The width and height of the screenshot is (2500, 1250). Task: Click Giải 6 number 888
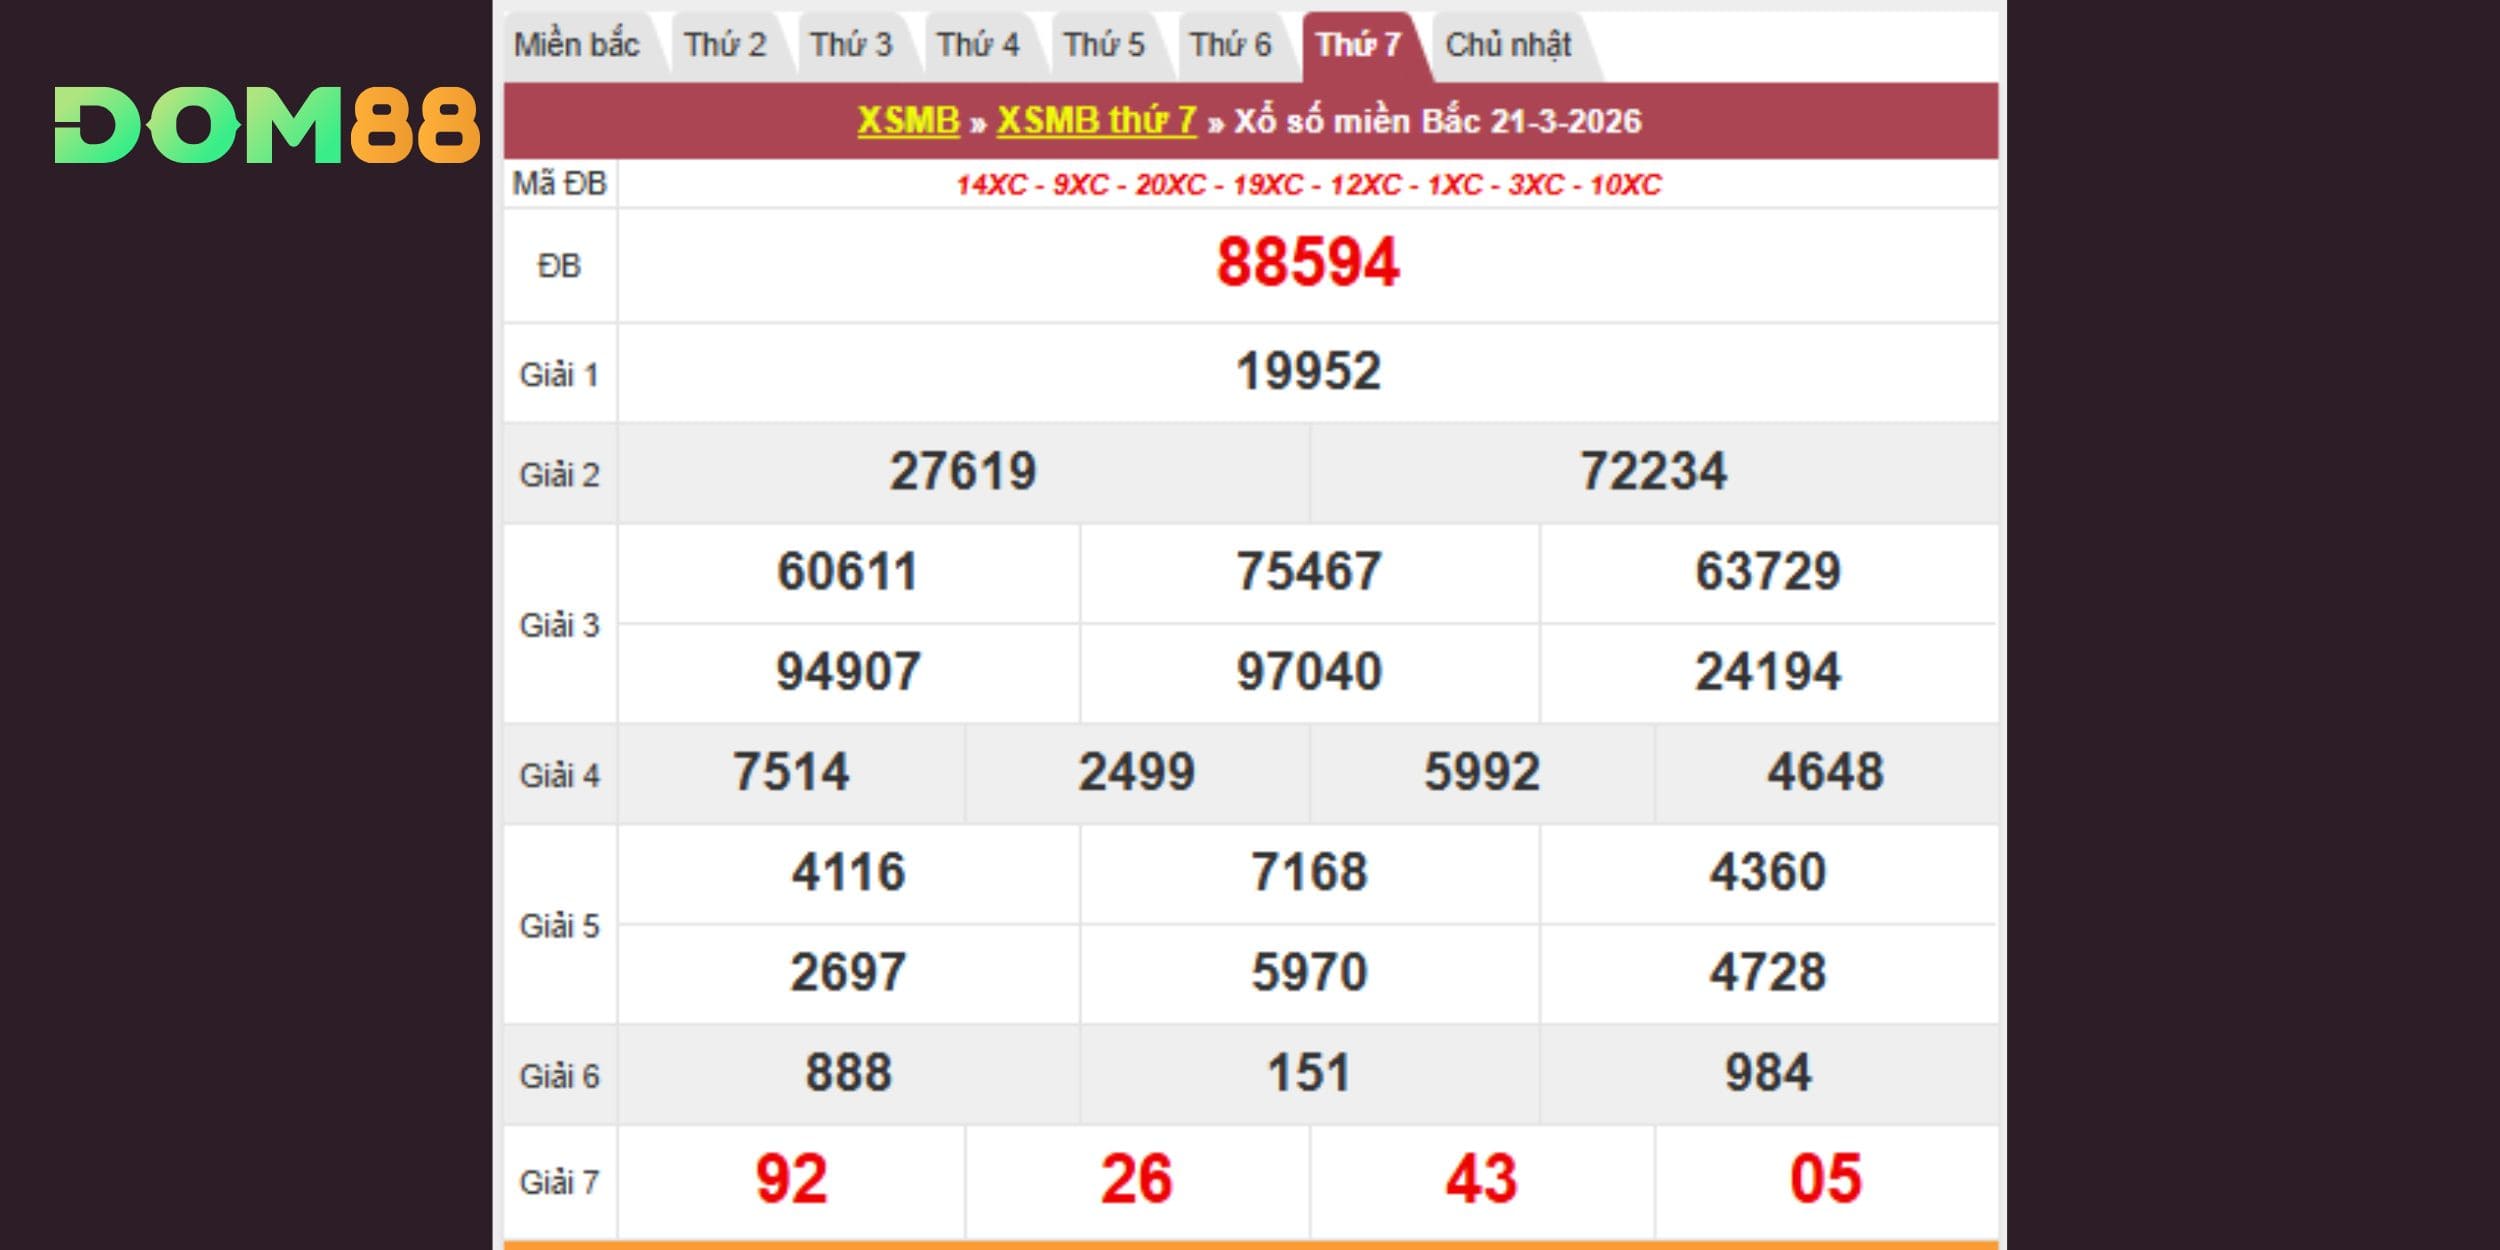(848, 1073)
